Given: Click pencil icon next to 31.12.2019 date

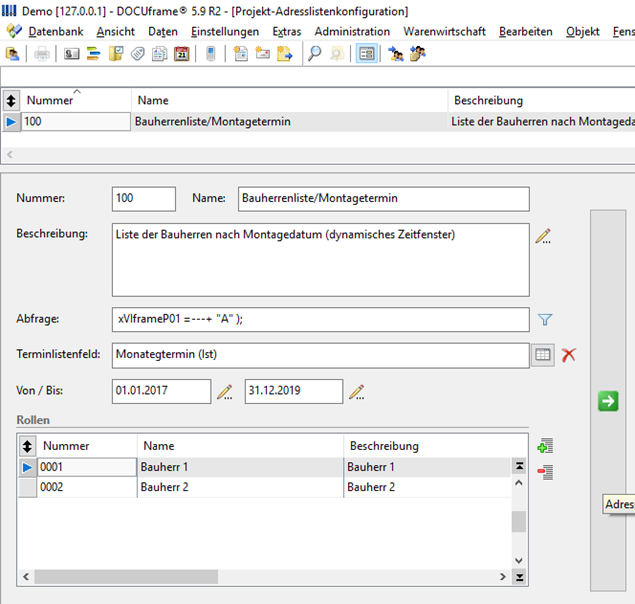Looking at the screenshot, I should pyautogui.click(x=357, y=392).
